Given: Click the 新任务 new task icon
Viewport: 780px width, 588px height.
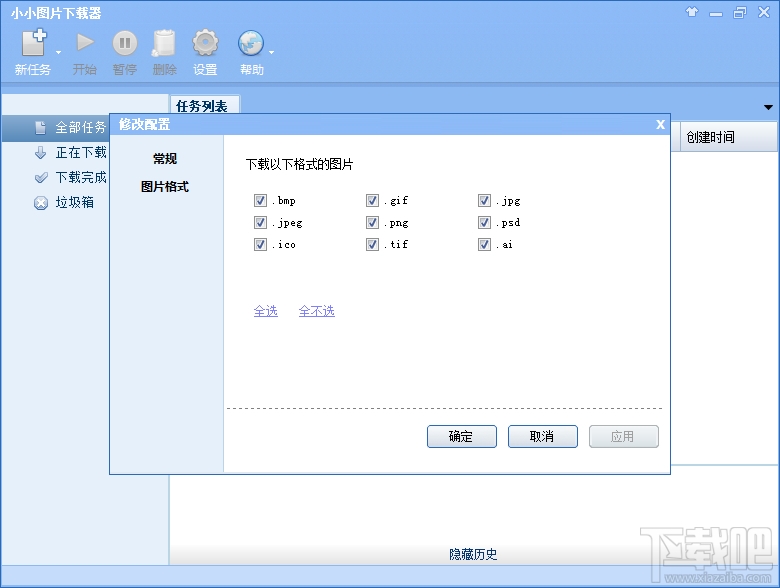Looking at the screenshot, I should pos(34,43).
